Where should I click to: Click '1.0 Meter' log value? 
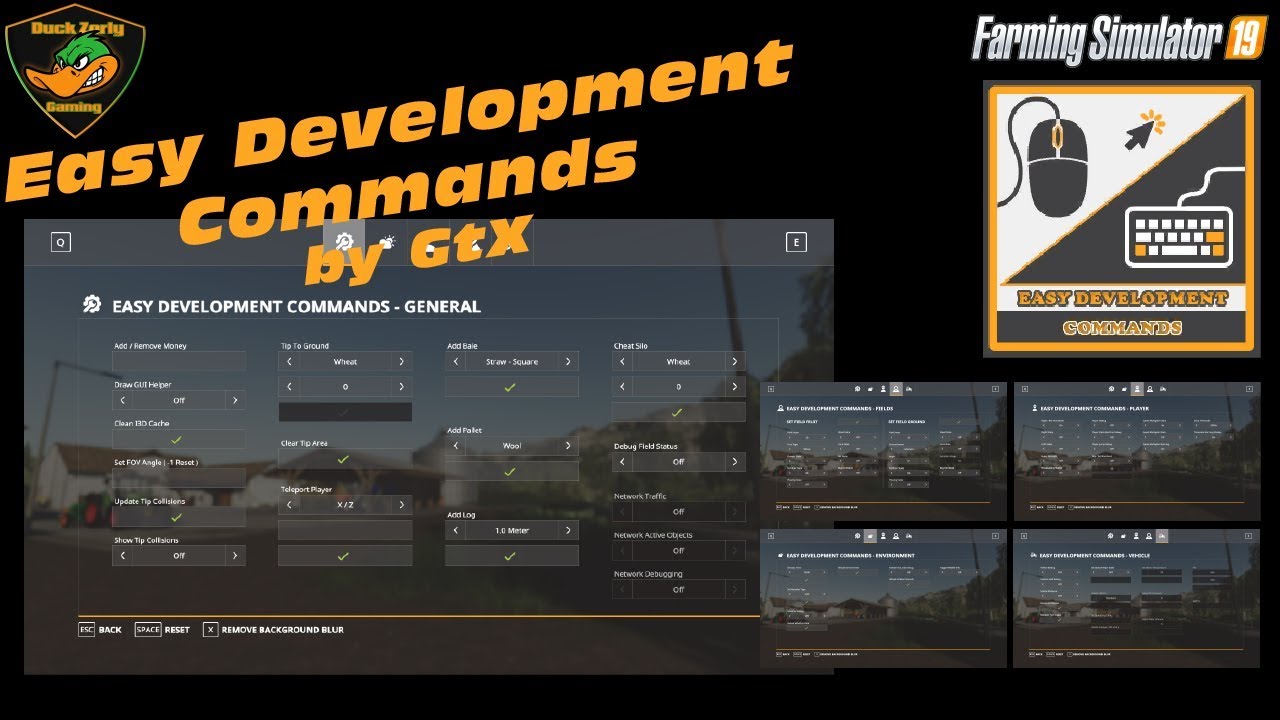coord(511,531)
